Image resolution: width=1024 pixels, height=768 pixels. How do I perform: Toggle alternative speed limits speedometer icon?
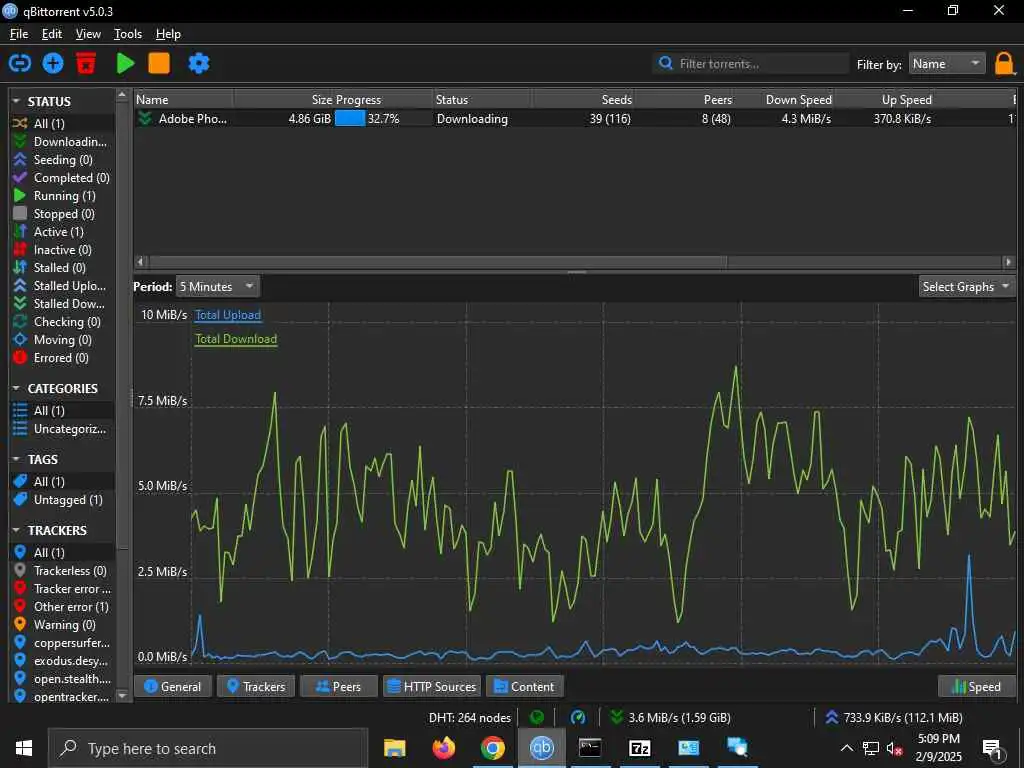(578, 718)
